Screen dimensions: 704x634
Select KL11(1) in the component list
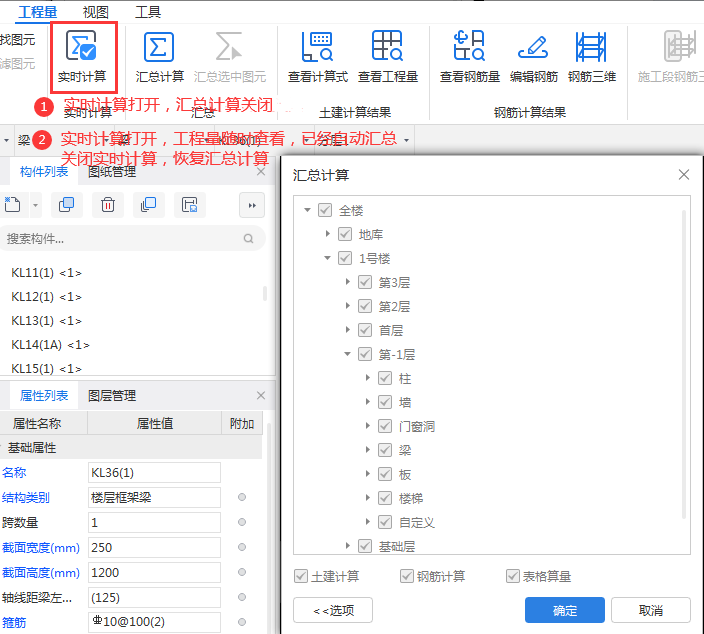[x=46, y=273]
